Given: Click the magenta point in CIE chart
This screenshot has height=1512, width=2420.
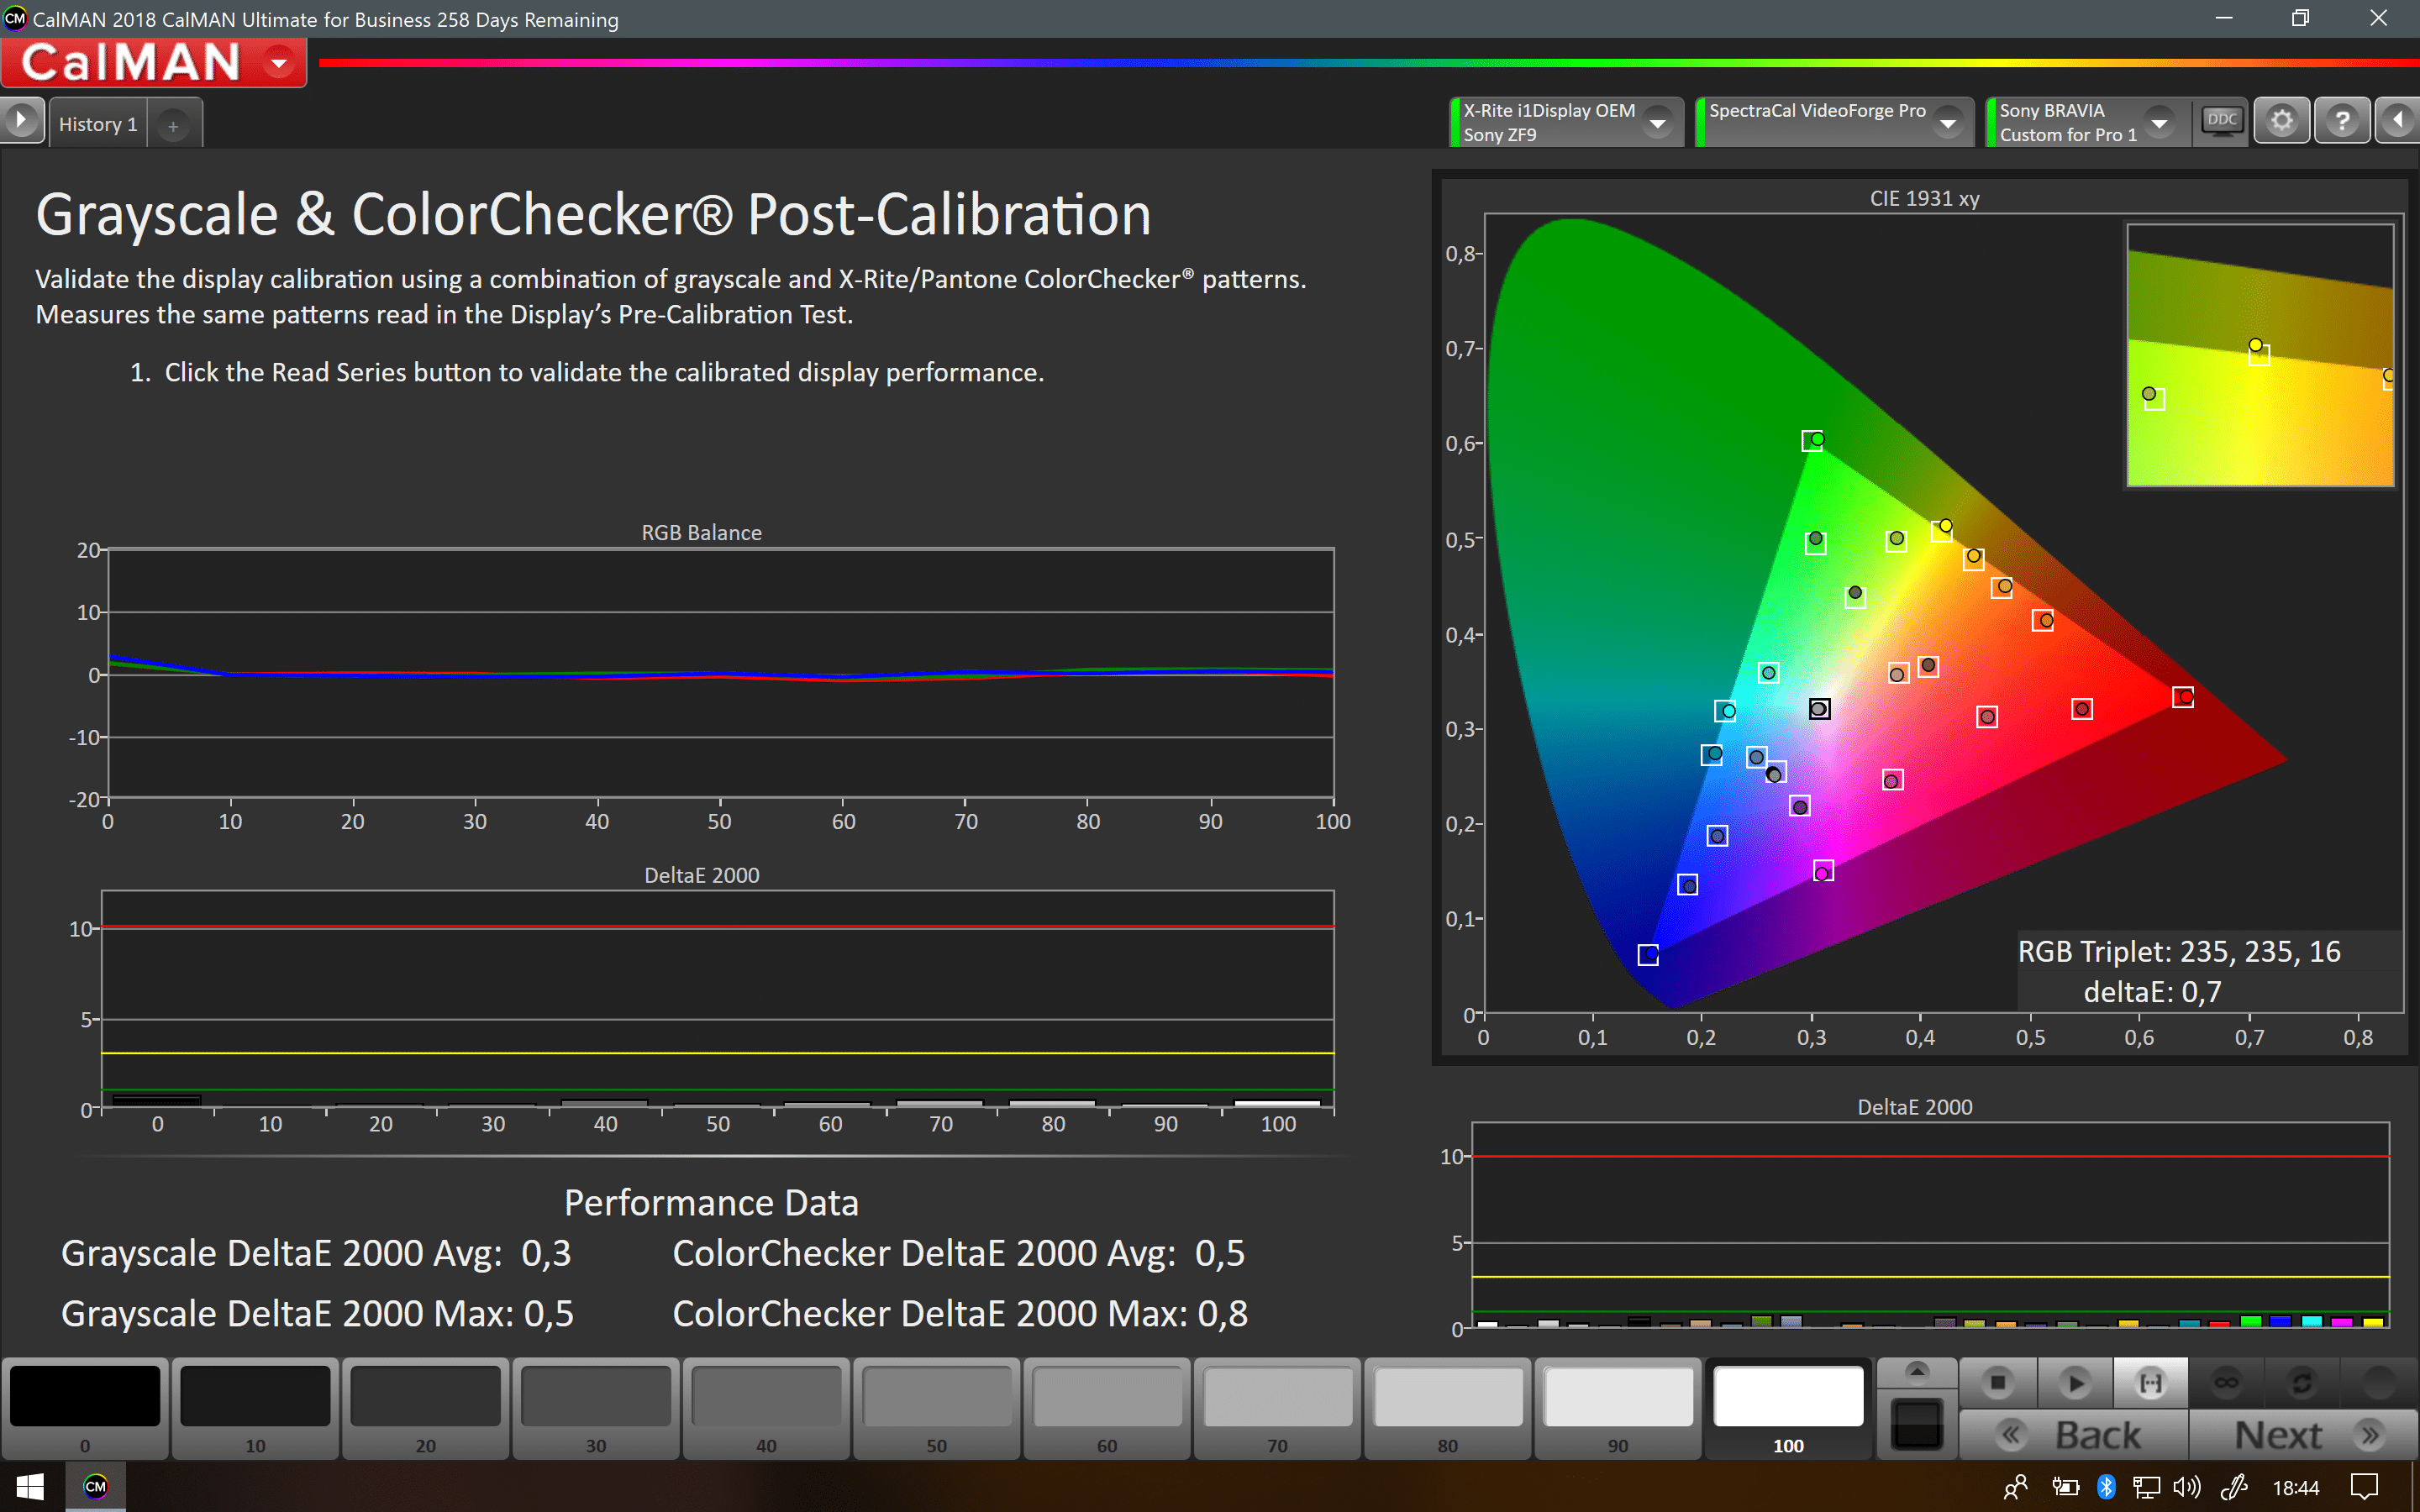Looking at the screenshot, I should coord(1823,872).
